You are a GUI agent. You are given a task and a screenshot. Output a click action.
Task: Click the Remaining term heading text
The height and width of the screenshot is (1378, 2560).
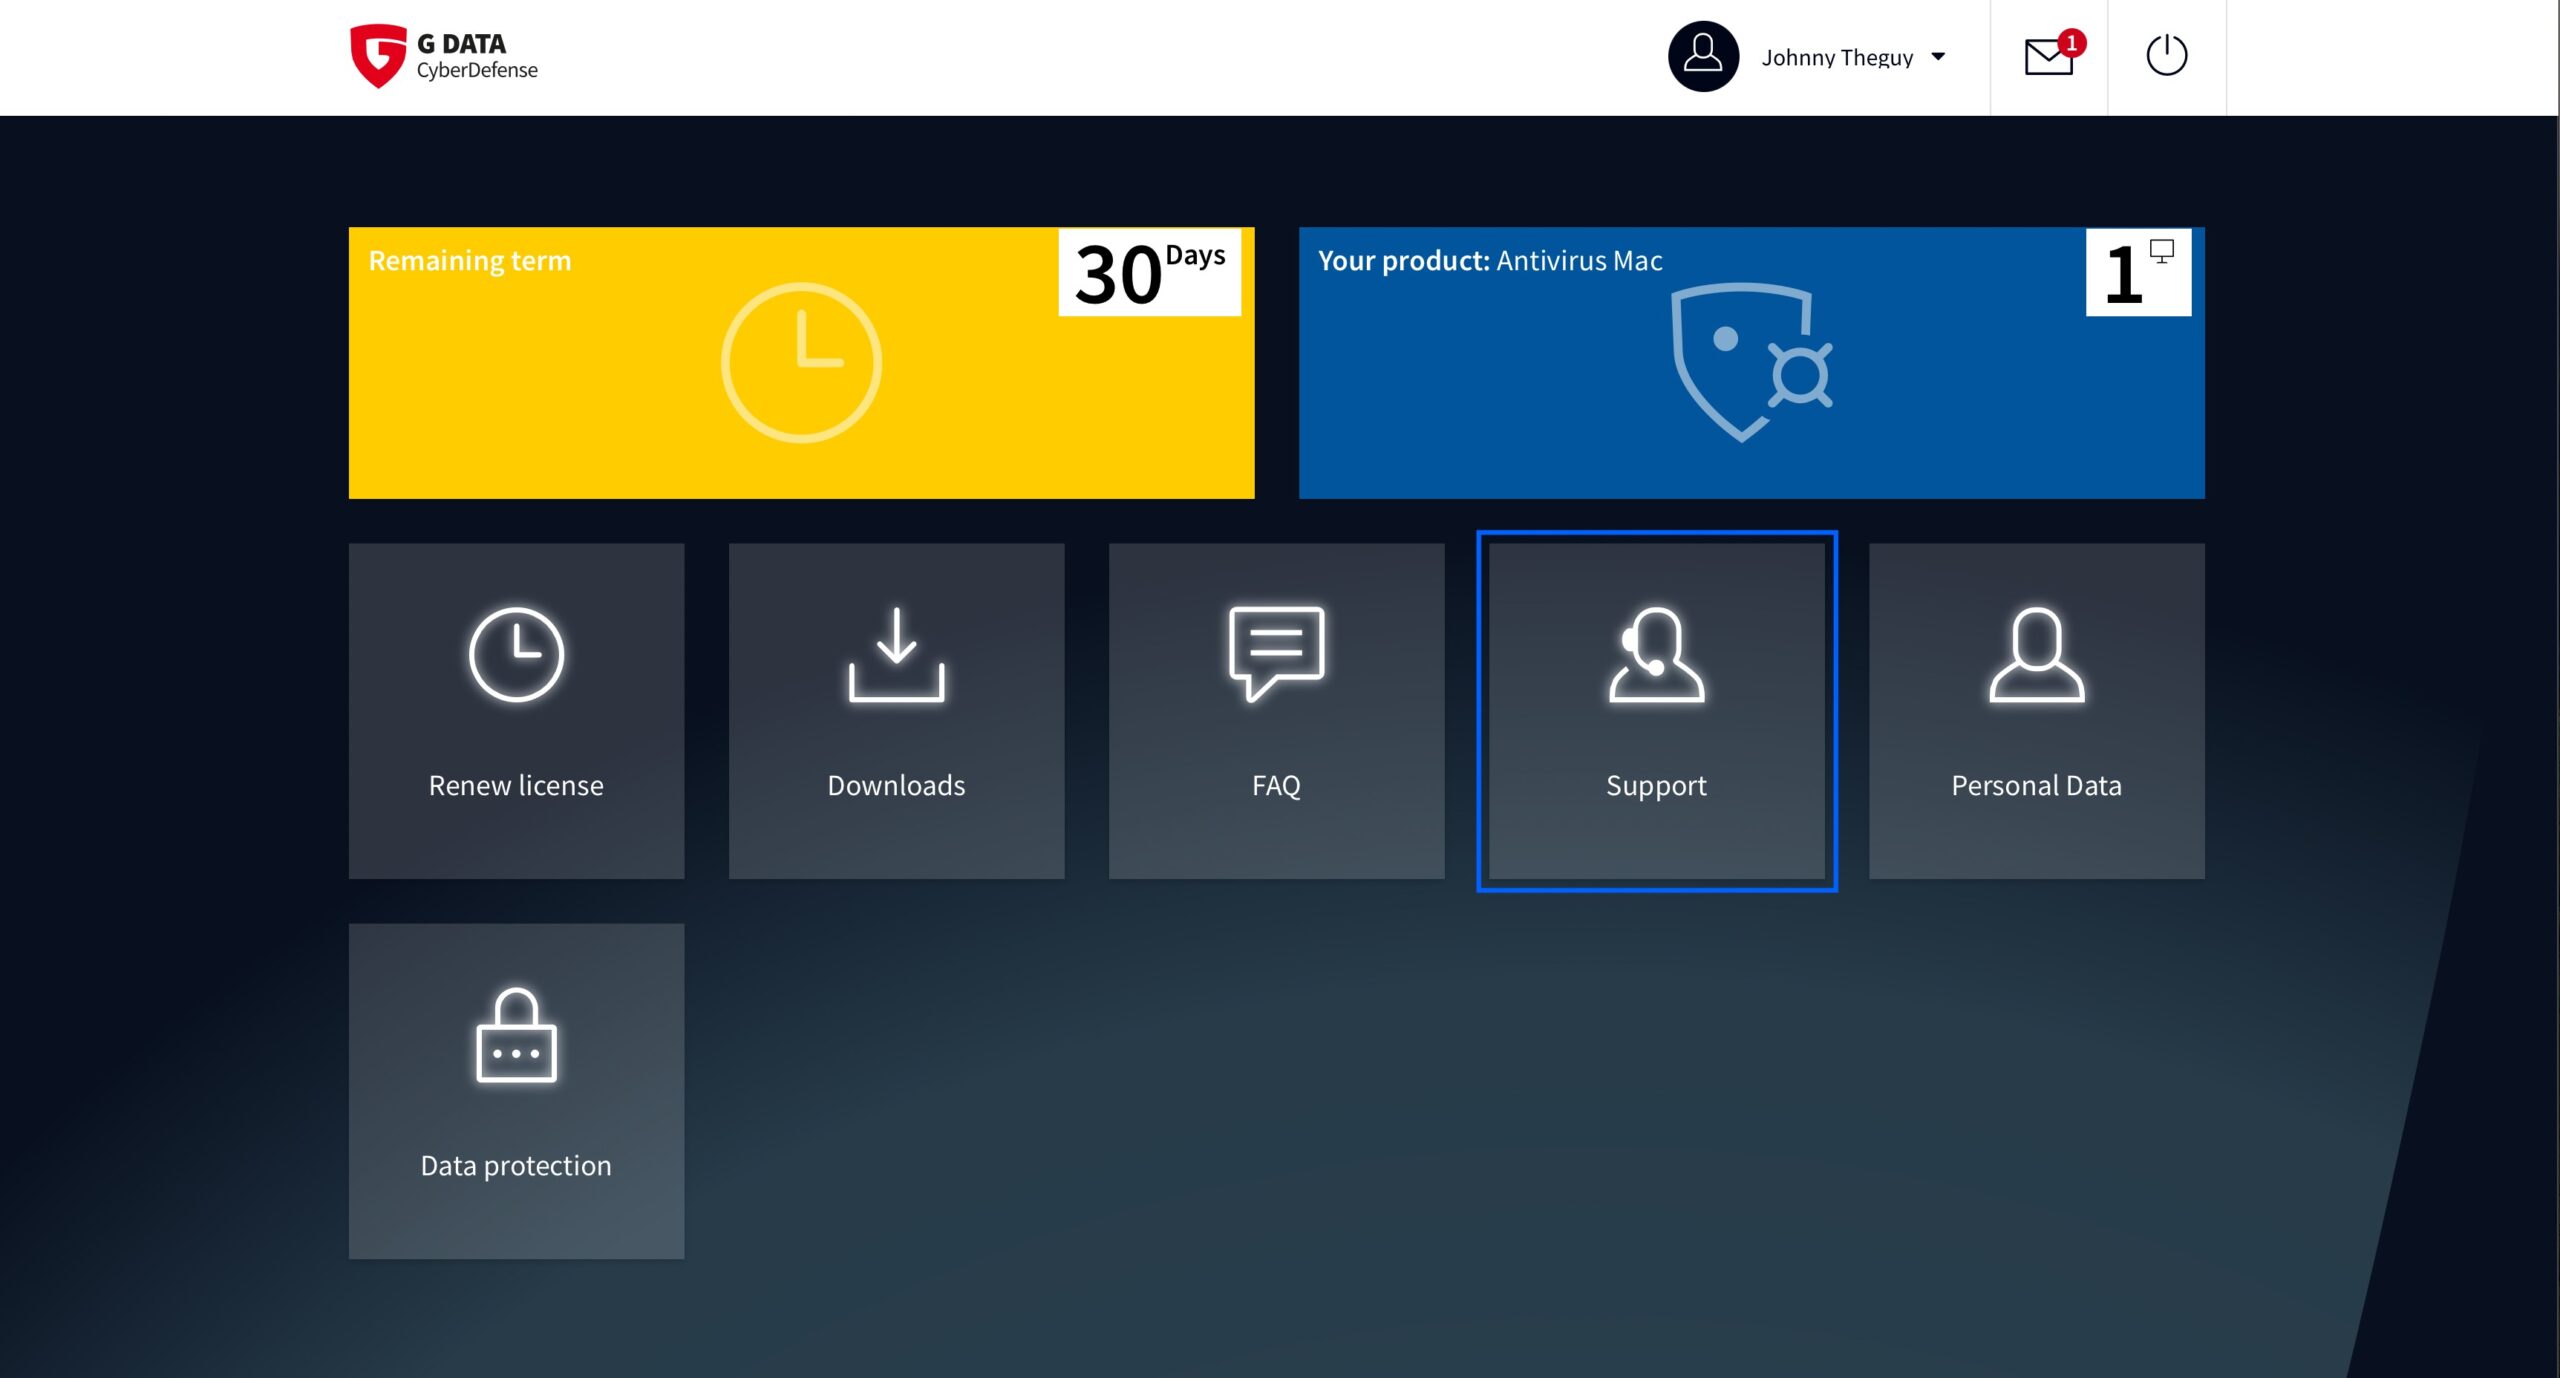coord(470,261)
